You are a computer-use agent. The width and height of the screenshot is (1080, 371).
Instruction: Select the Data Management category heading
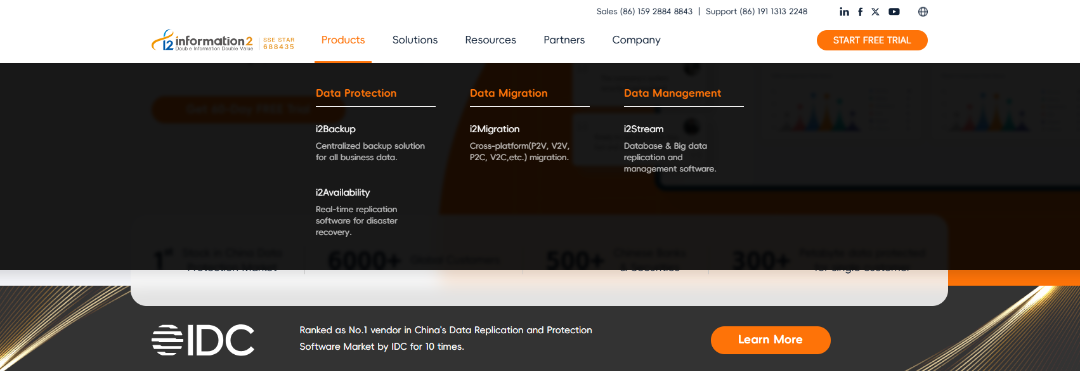(672, 93)
